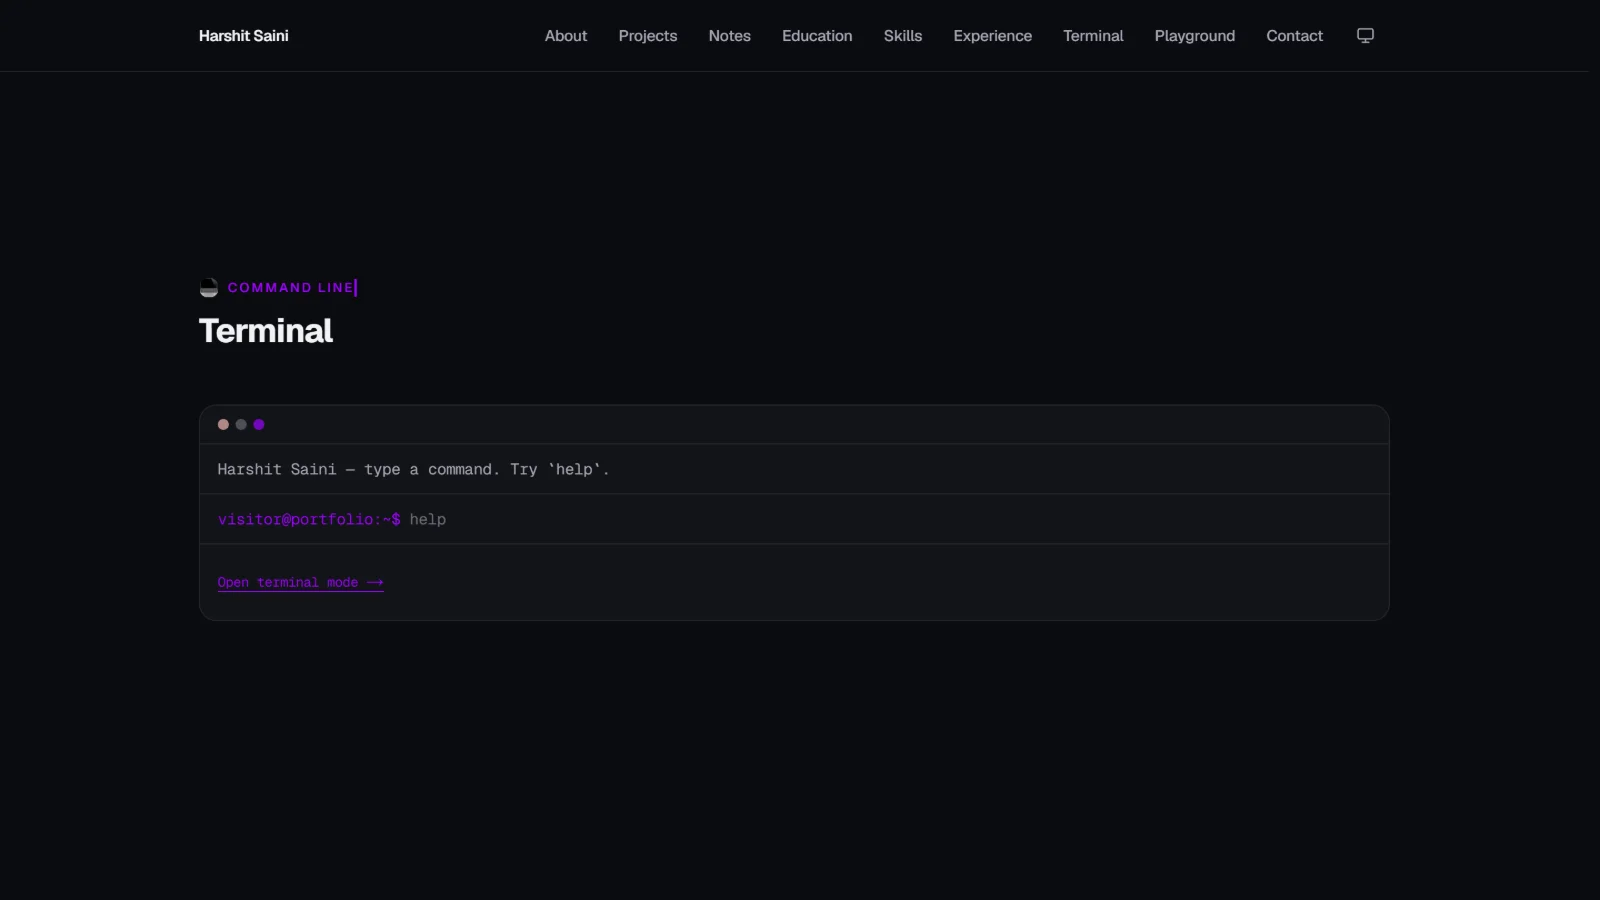Click the pink window dot in terminal header
1600x900 pixels.
coord(223,425)
